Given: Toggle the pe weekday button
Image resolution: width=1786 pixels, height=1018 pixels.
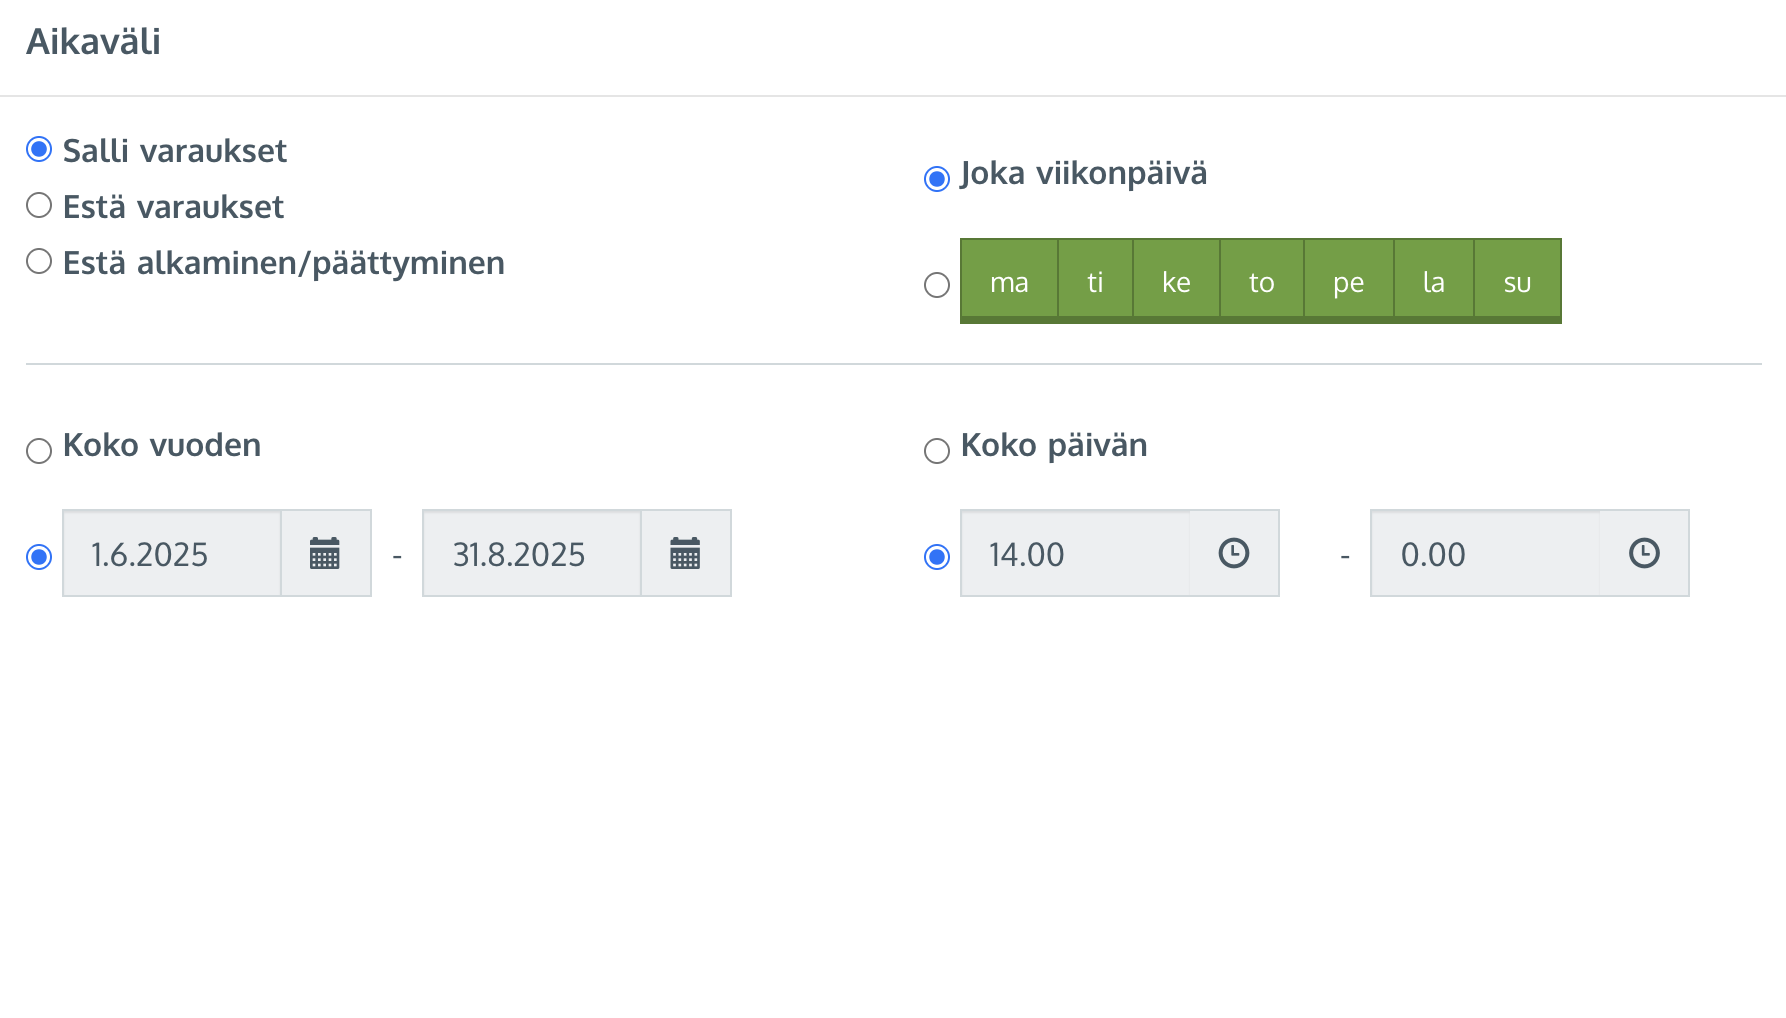Looking at the screenshot, I should pos(1349,281).
